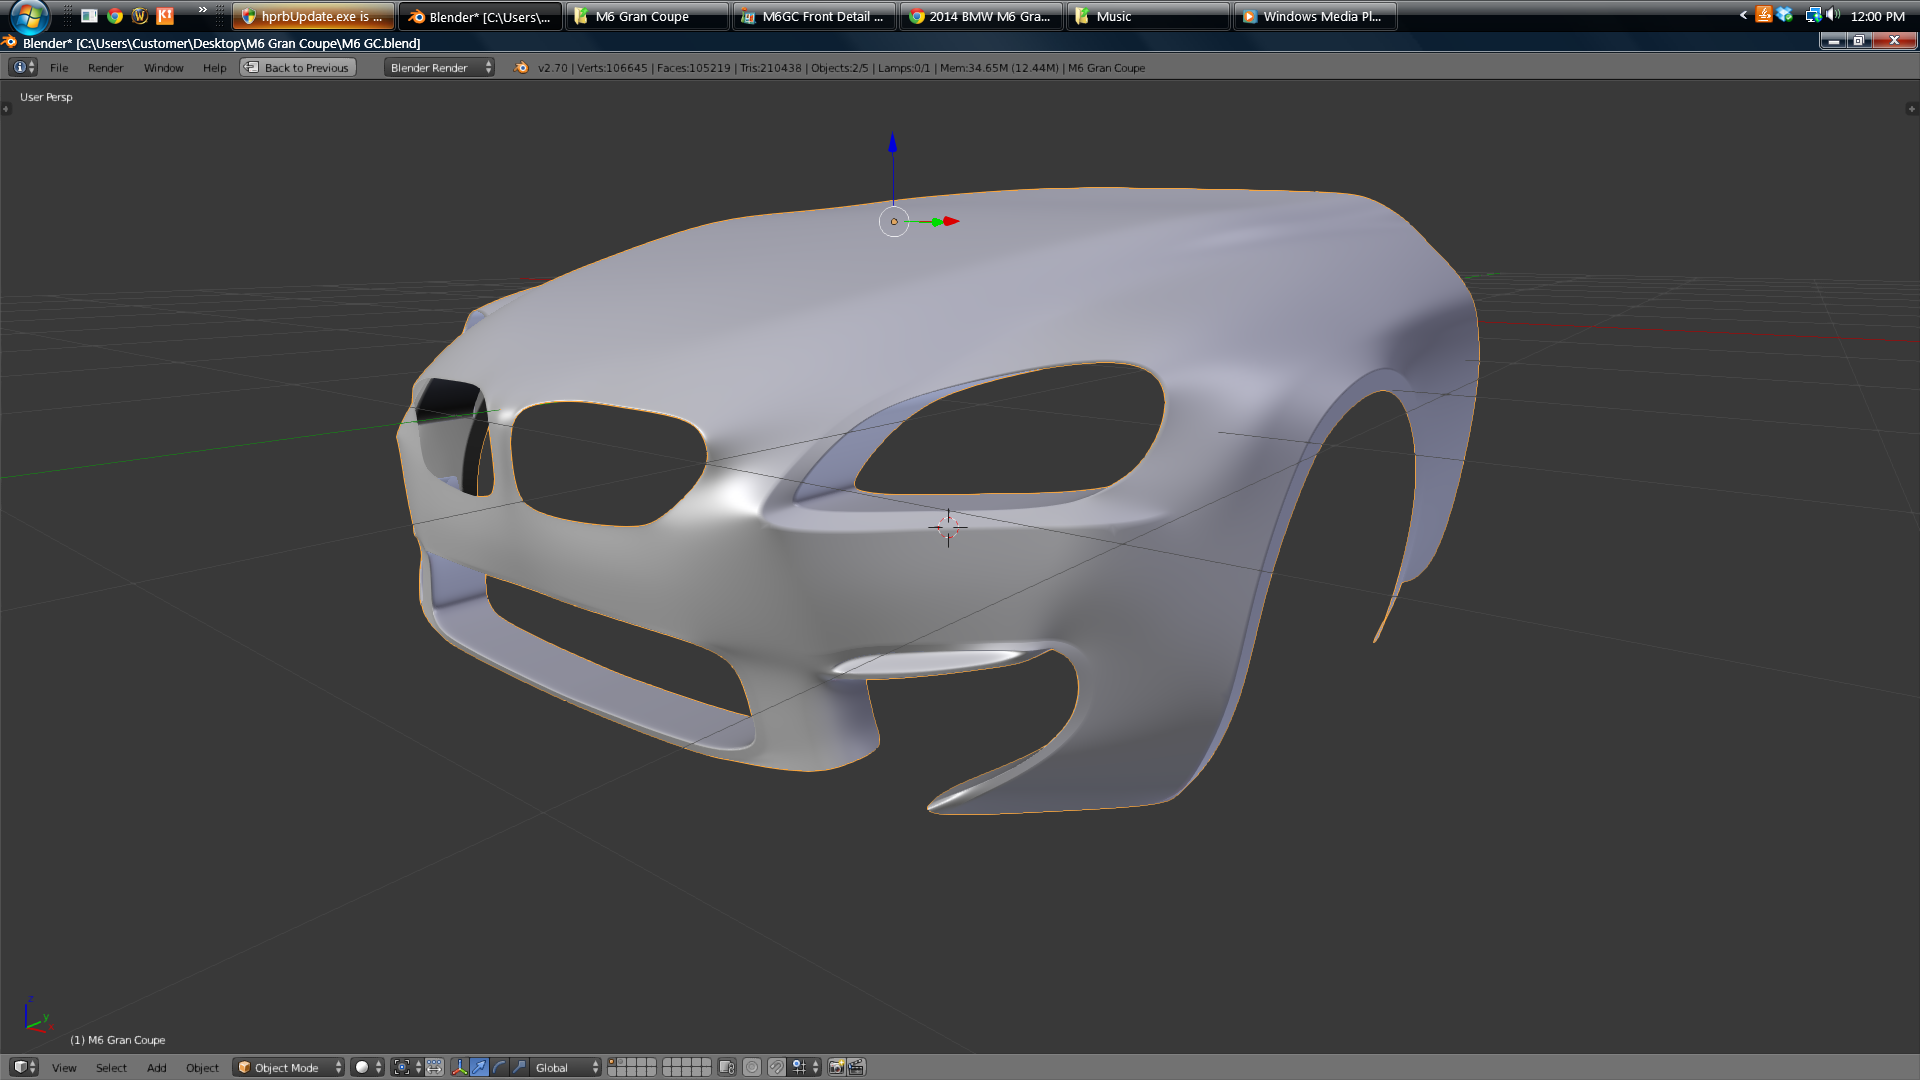The height and width of the screenshot is (1080, 1920).
Task: Expand the left tool shelf plus
Action: (x=5, y=108)
